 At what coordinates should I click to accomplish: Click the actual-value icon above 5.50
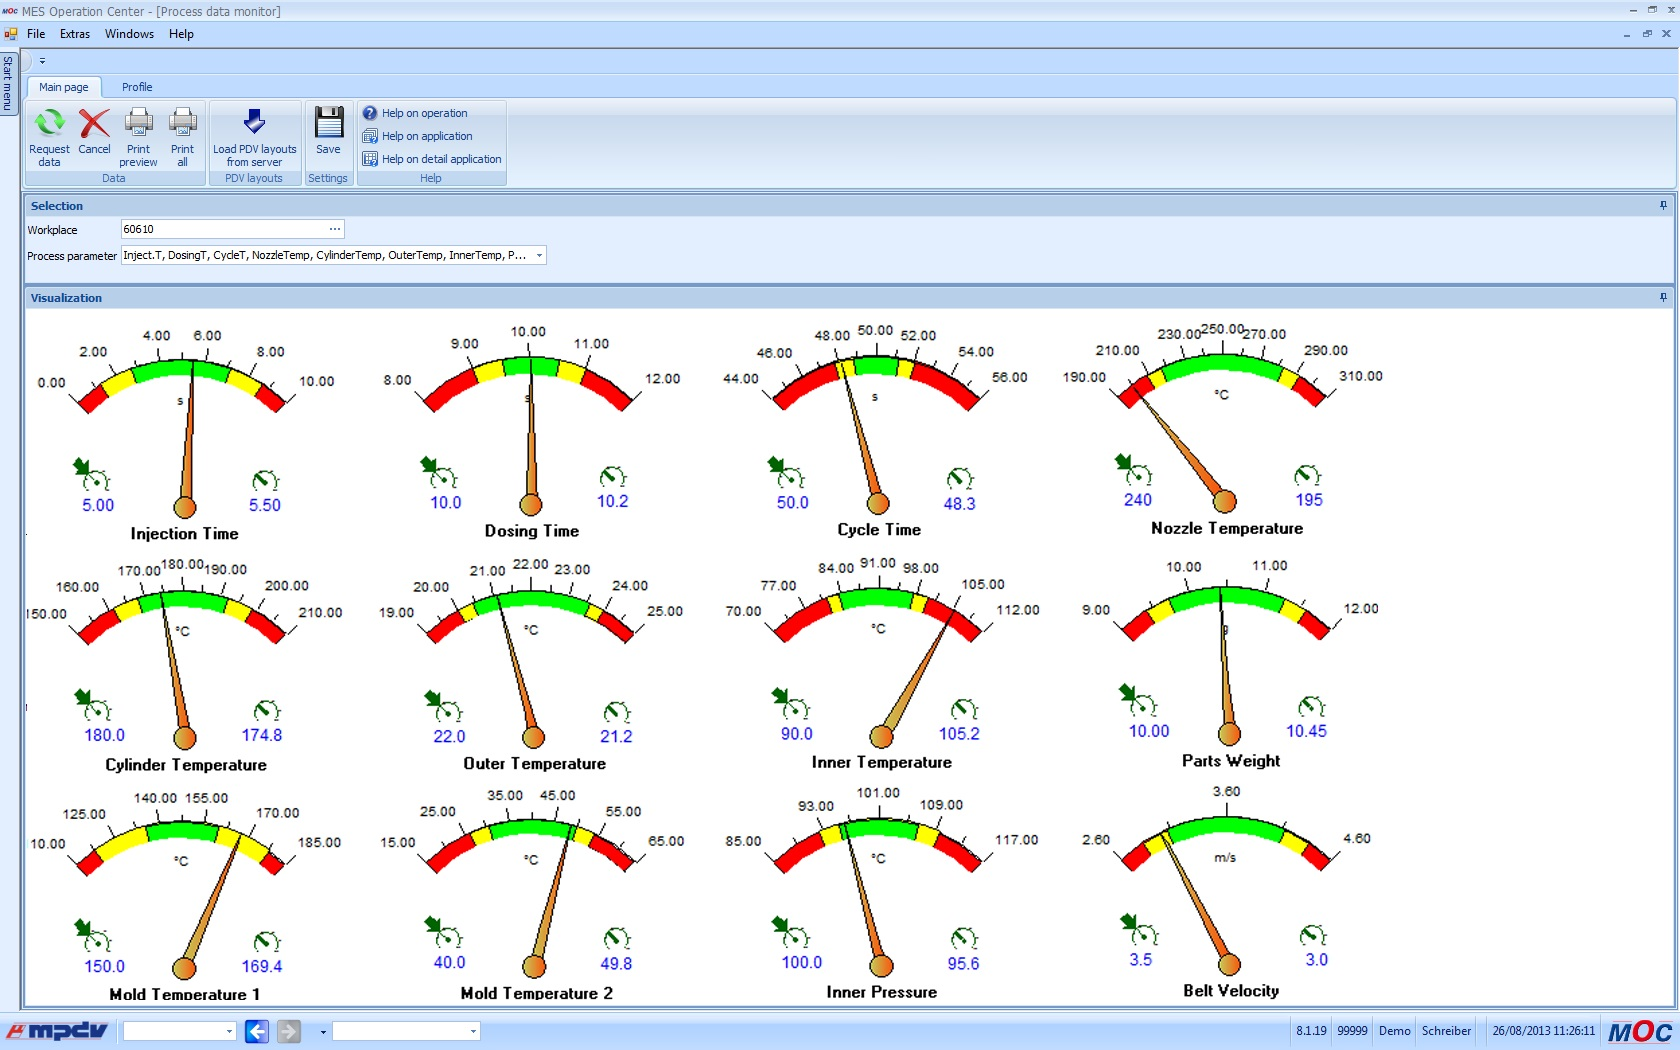pyautogui.click(x=266, y=480)
